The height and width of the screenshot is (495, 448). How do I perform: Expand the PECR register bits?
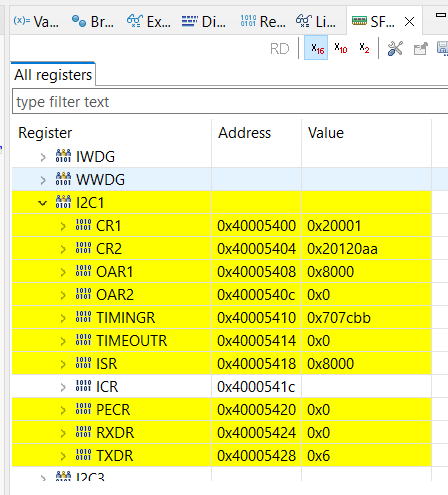[x=63, y=410]
